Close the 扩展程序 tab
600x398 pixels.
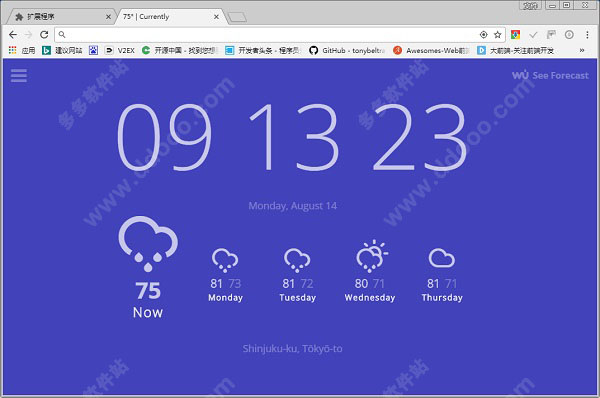click(x=108, y=16)
